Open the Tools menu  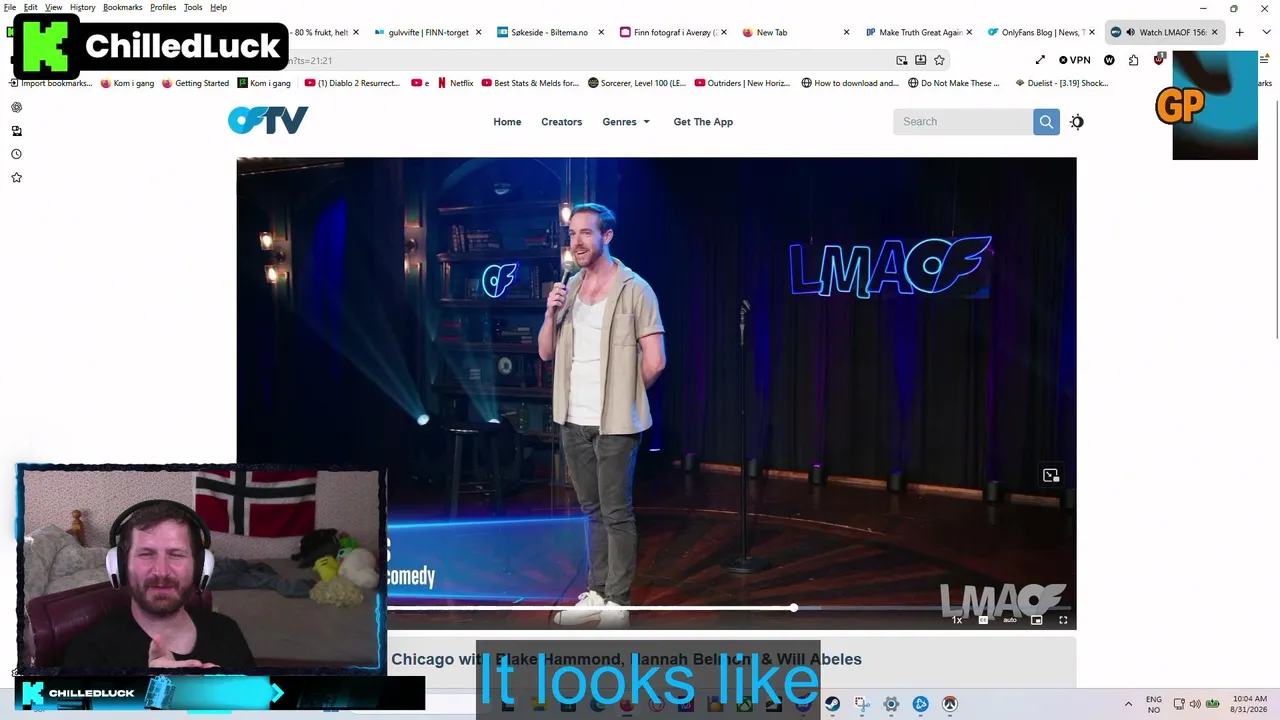point(193,7)
